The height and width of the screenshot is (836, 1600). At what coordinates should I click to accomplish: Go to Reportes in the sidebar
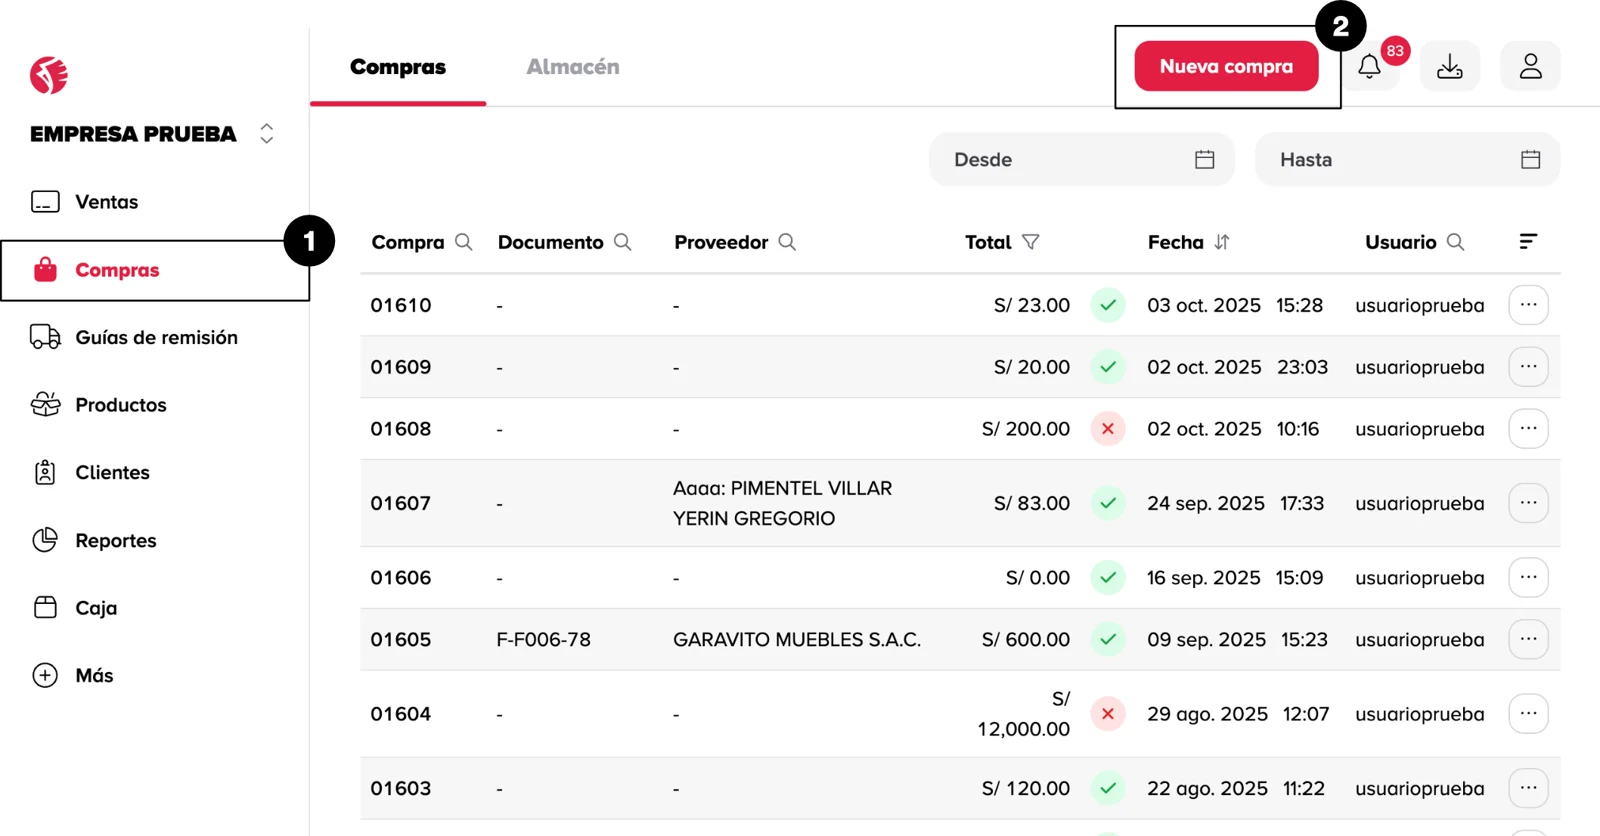click(115, 541)
